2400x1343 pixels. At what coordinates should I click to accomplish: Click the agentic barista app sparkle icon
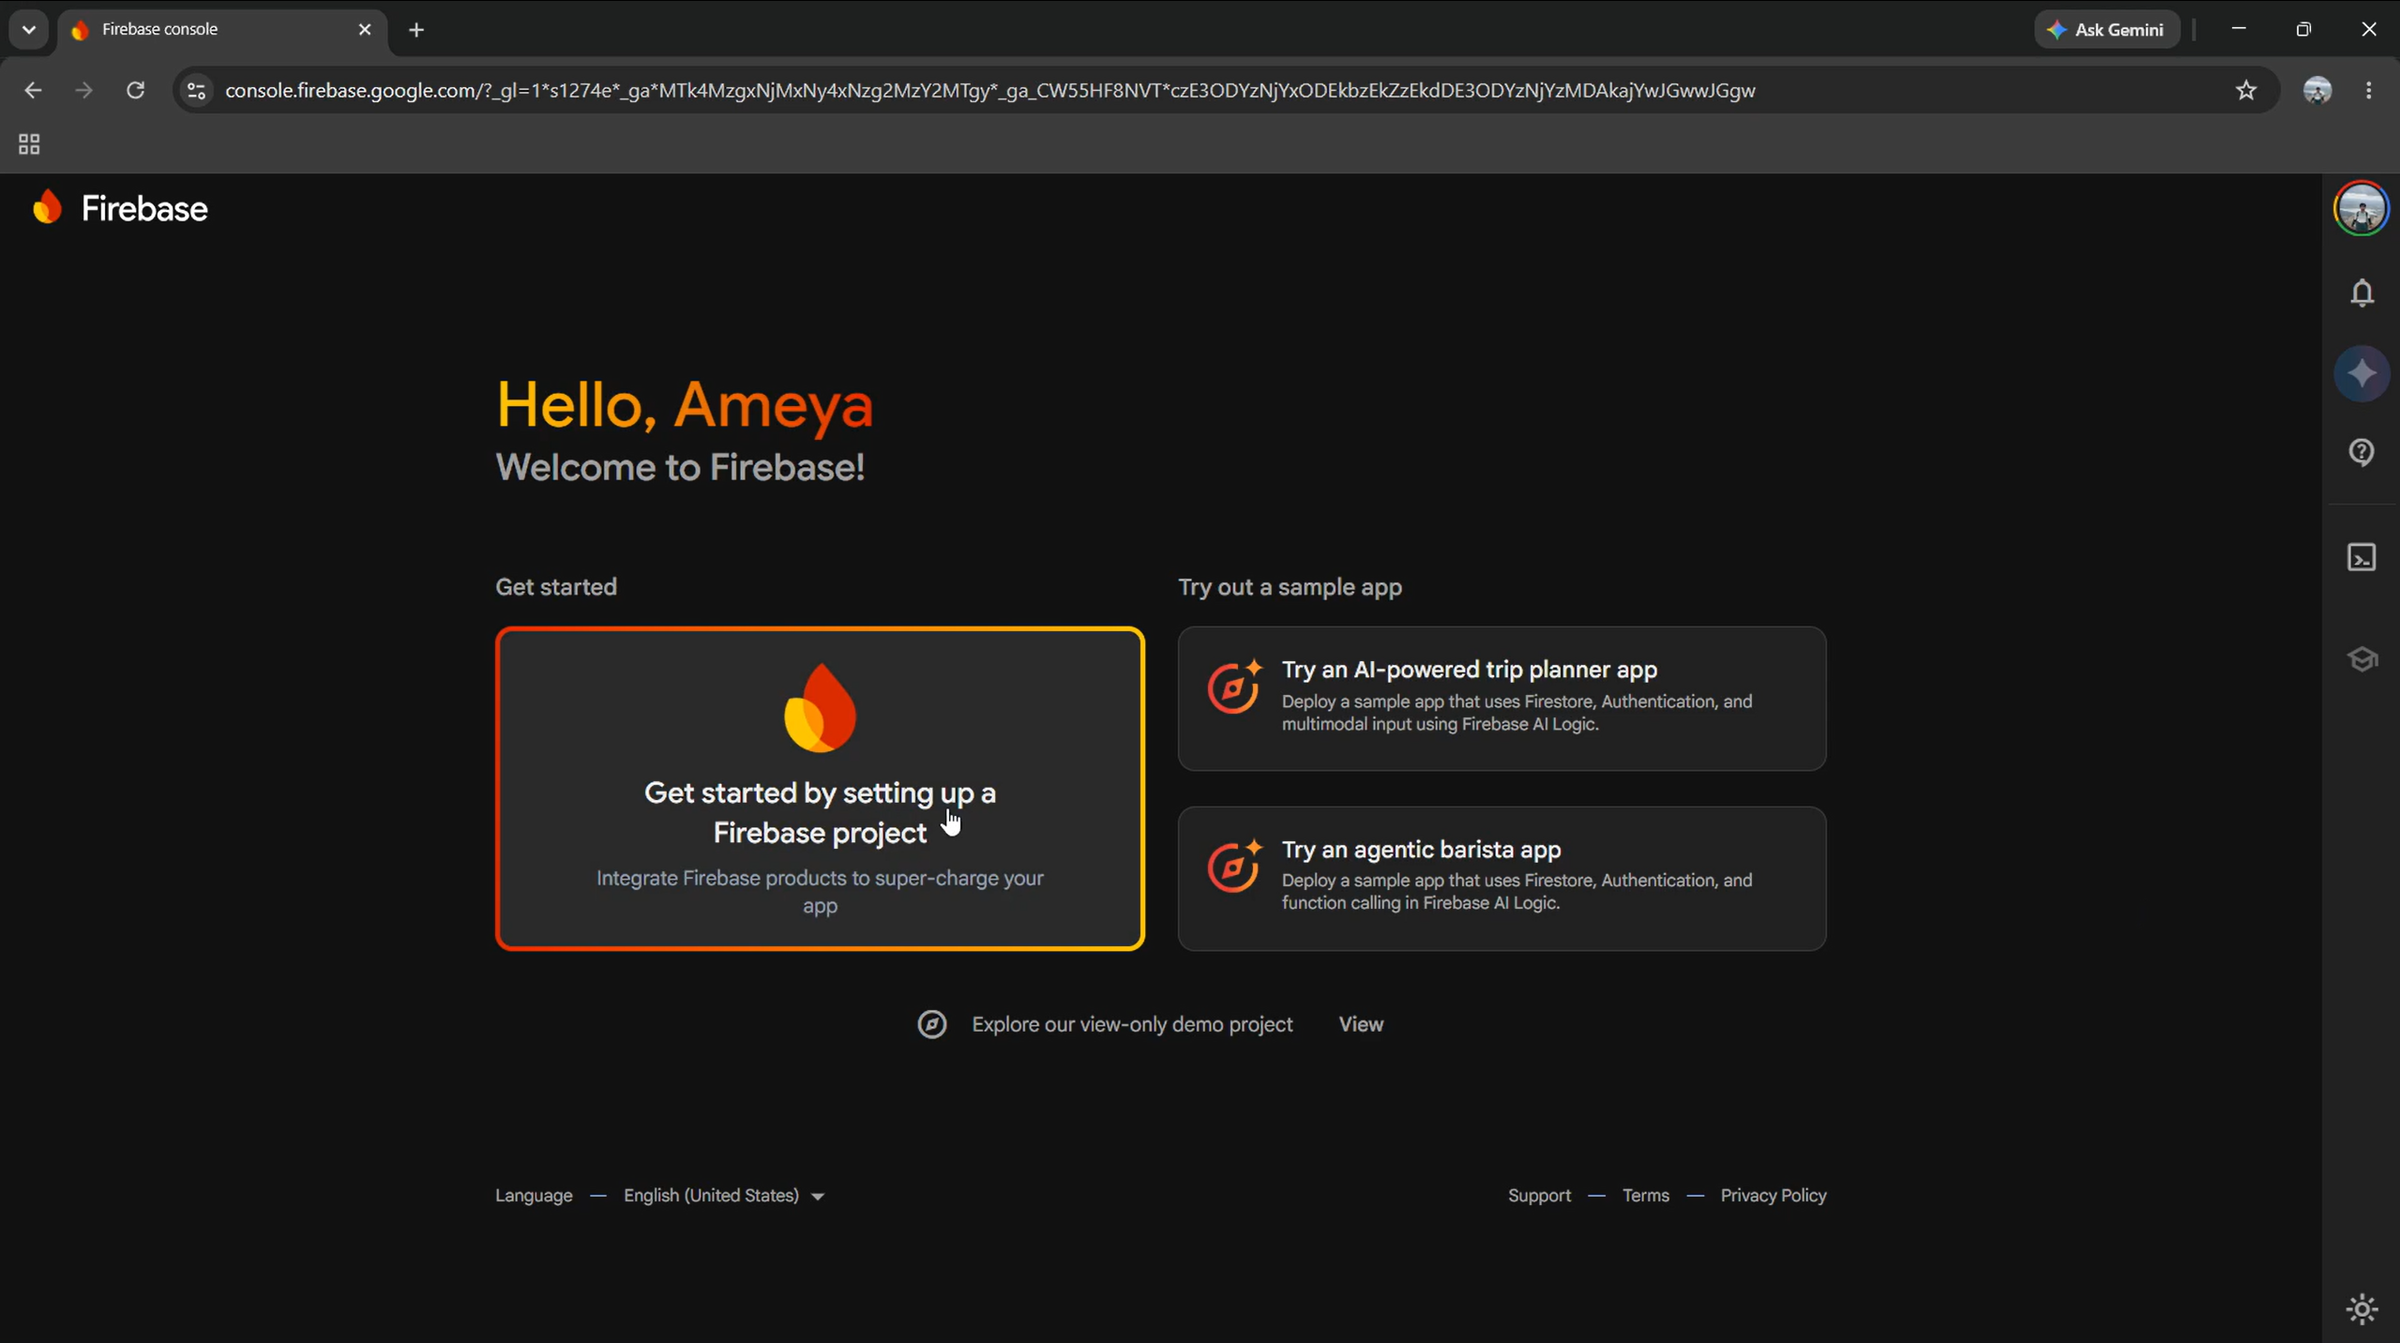point(1235,866)
